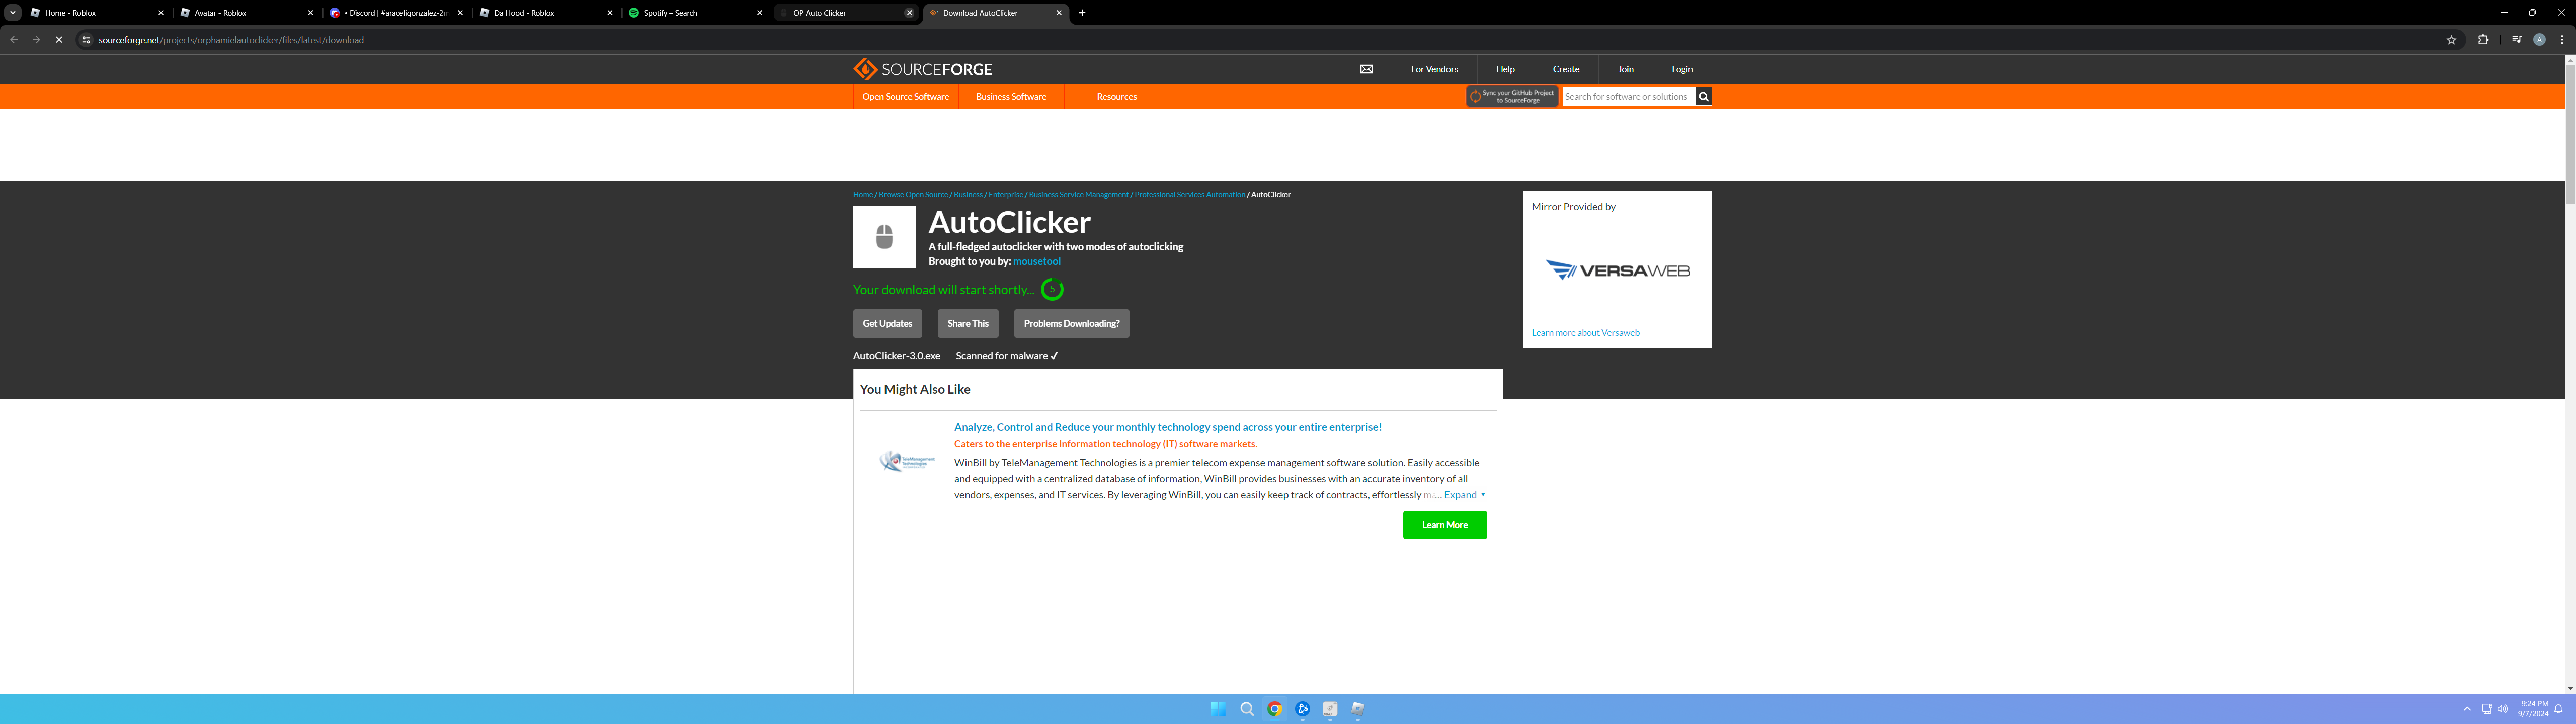This screenshot has height=724, width=2576.
Task: Open the Chrome three-dot menu
Action: pyautogui.click(x=2561, y=40)
